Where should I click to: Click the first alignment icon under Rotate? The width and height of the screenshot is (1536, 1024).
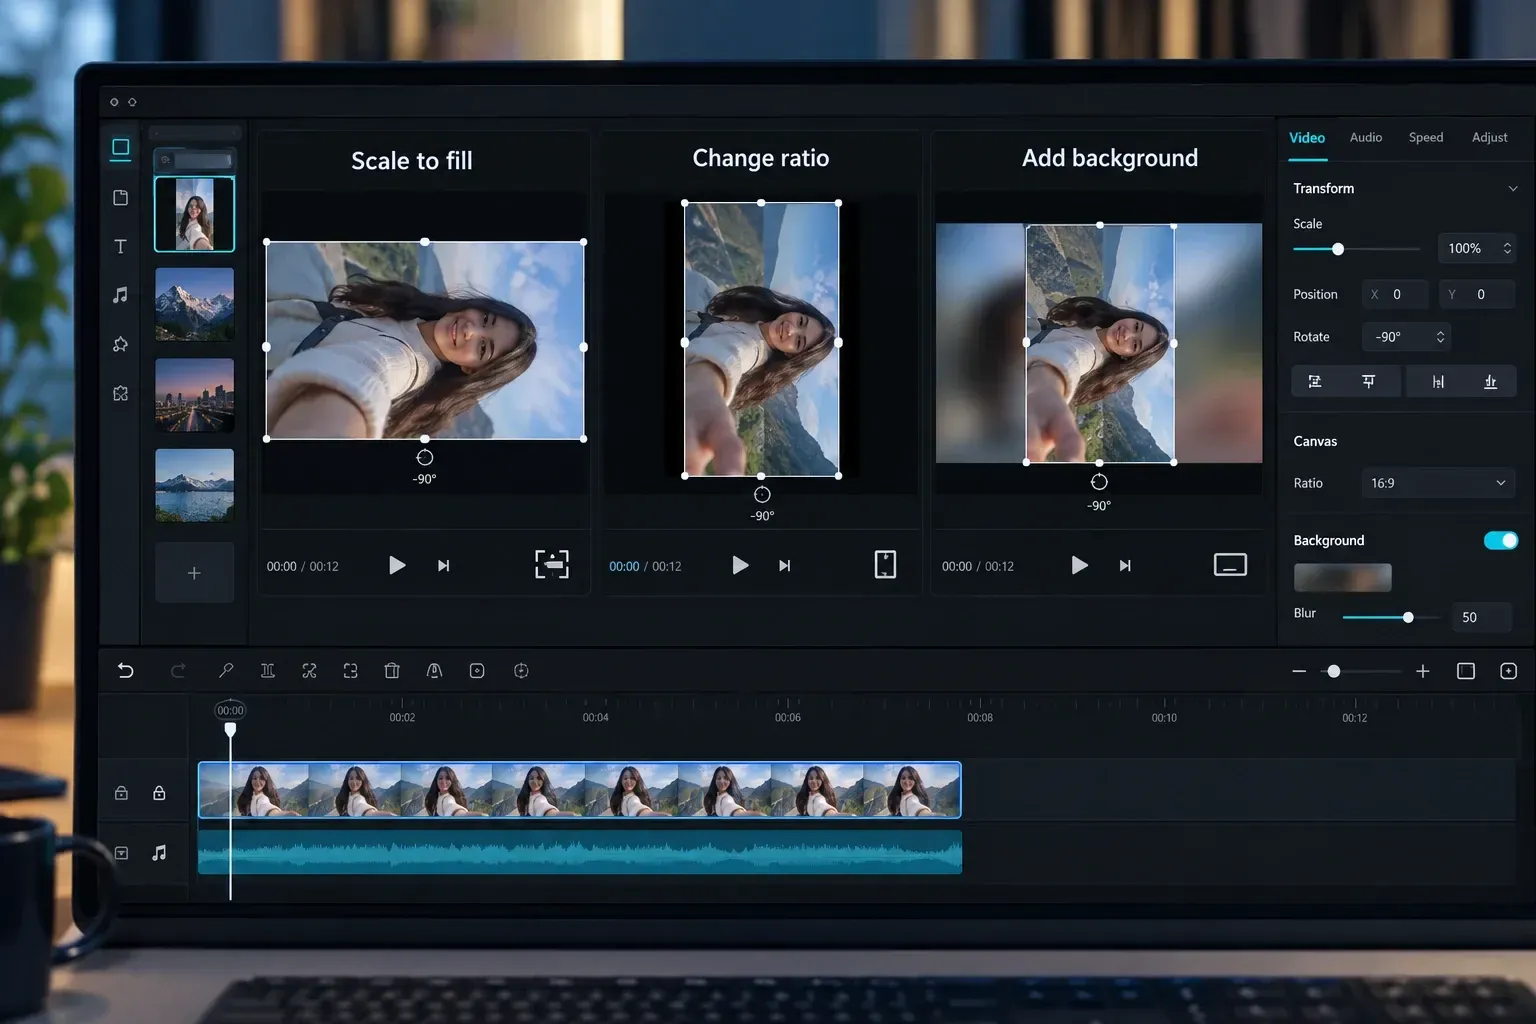(x=1315, y=381)
